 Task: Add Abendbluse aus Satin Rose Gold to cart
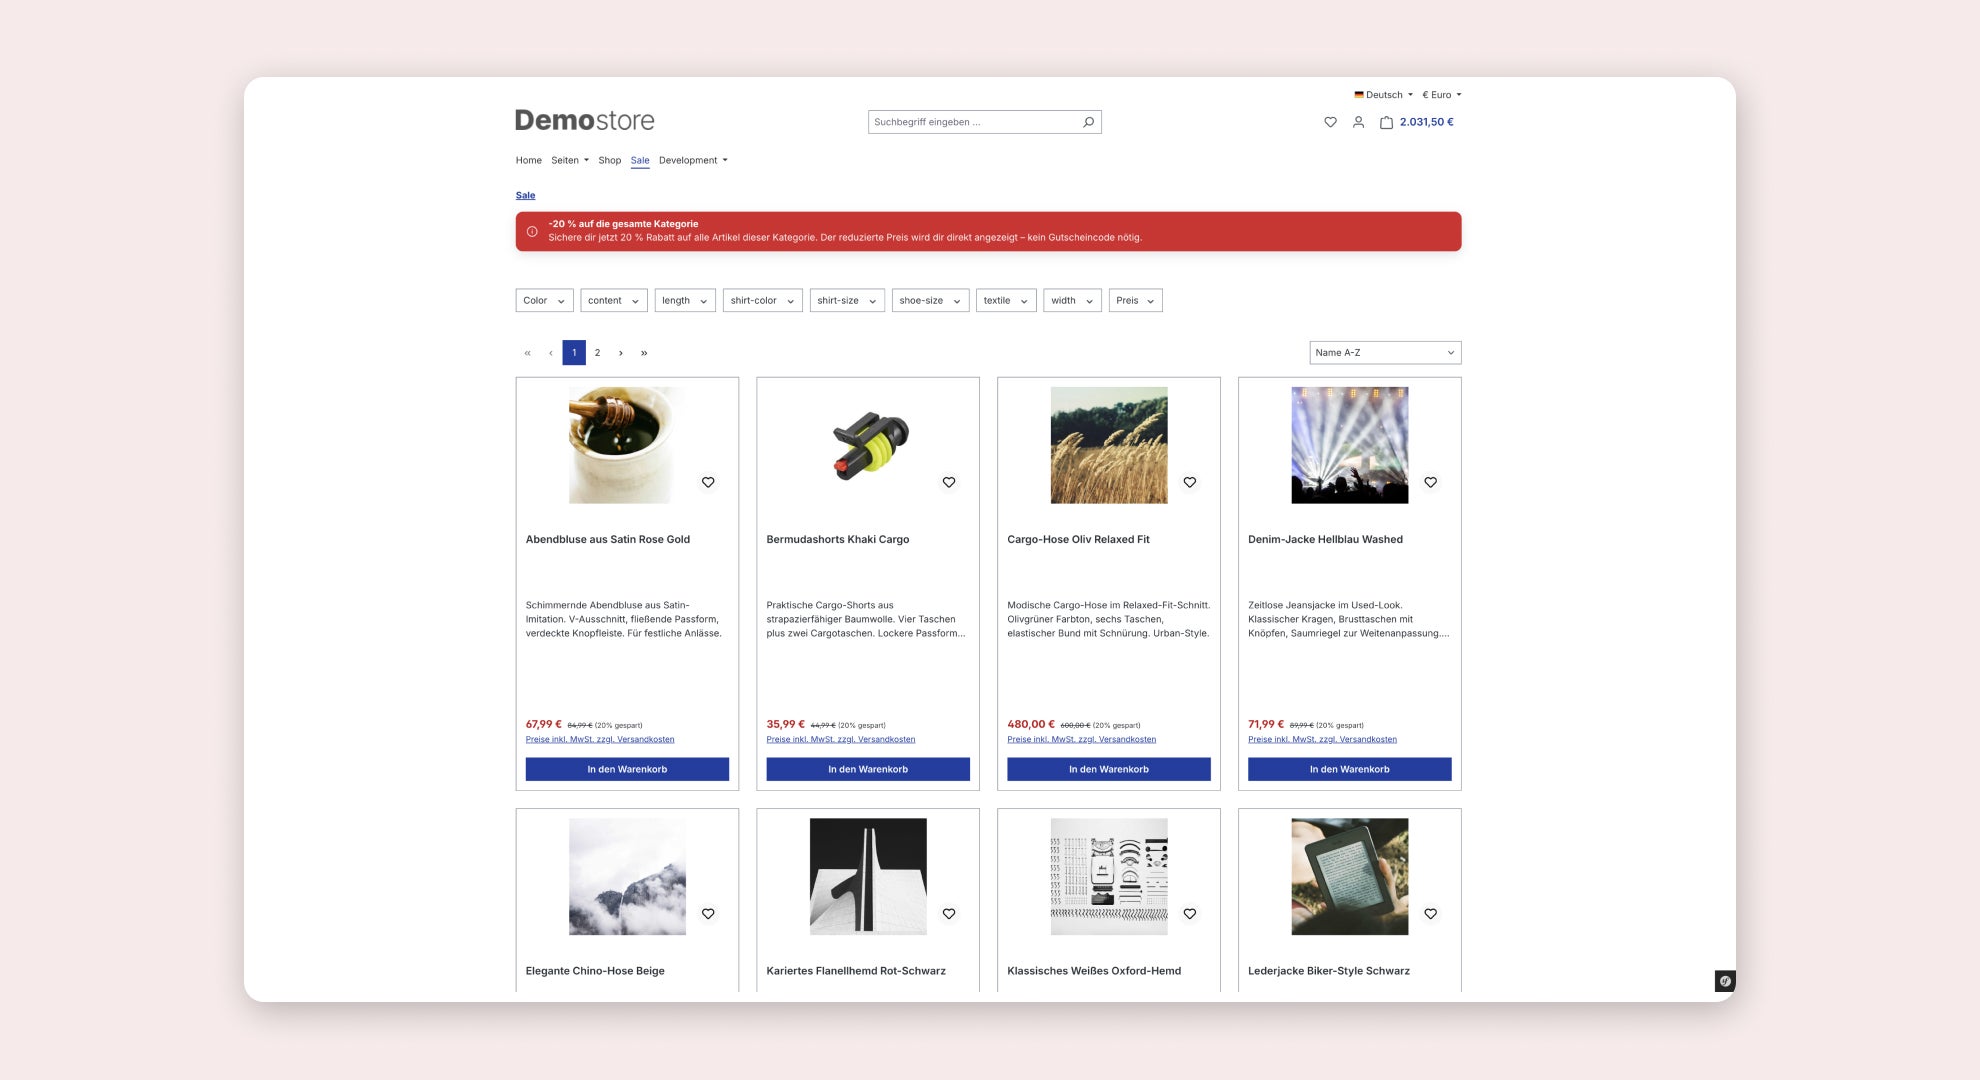pyautogui.click(x=627, y=769)
